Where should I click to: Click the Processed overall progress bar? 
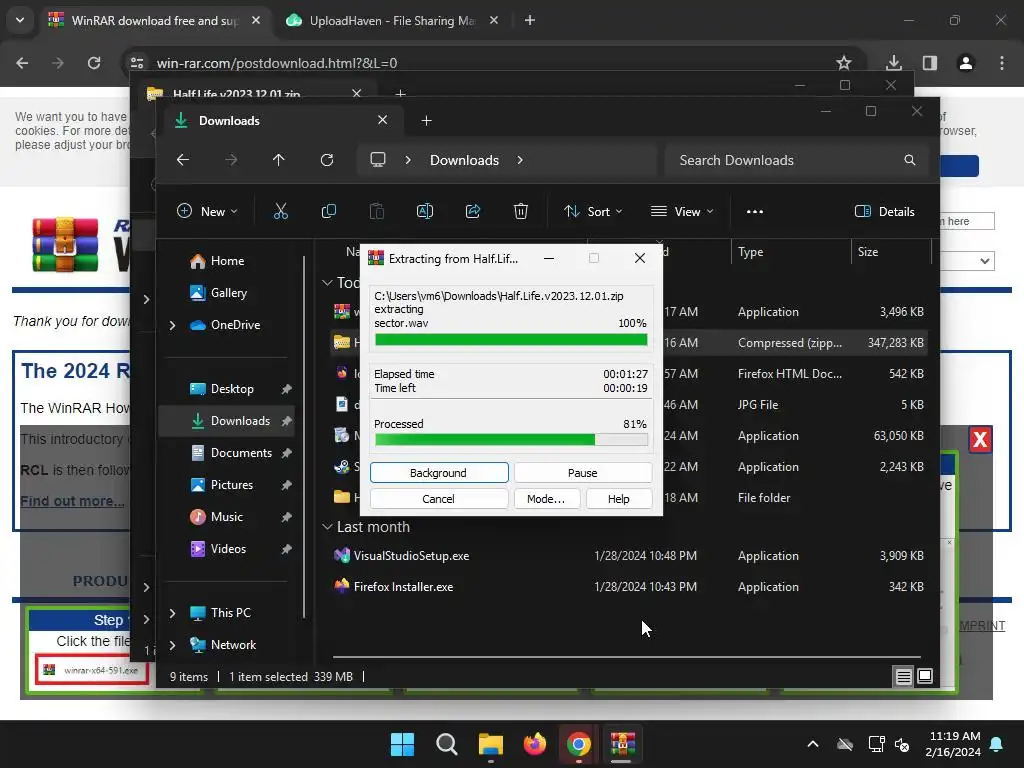511,440
